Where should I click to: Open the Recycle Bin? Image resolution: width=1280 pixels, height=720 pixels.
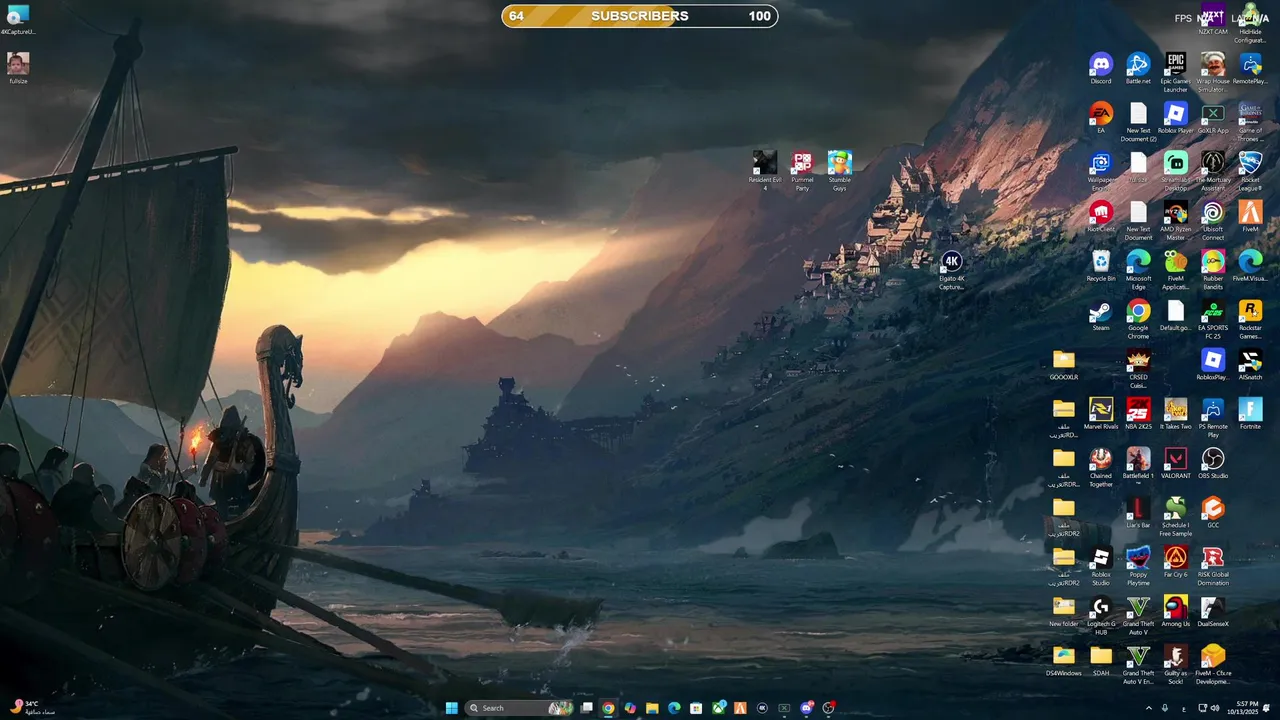point(1101,266)
